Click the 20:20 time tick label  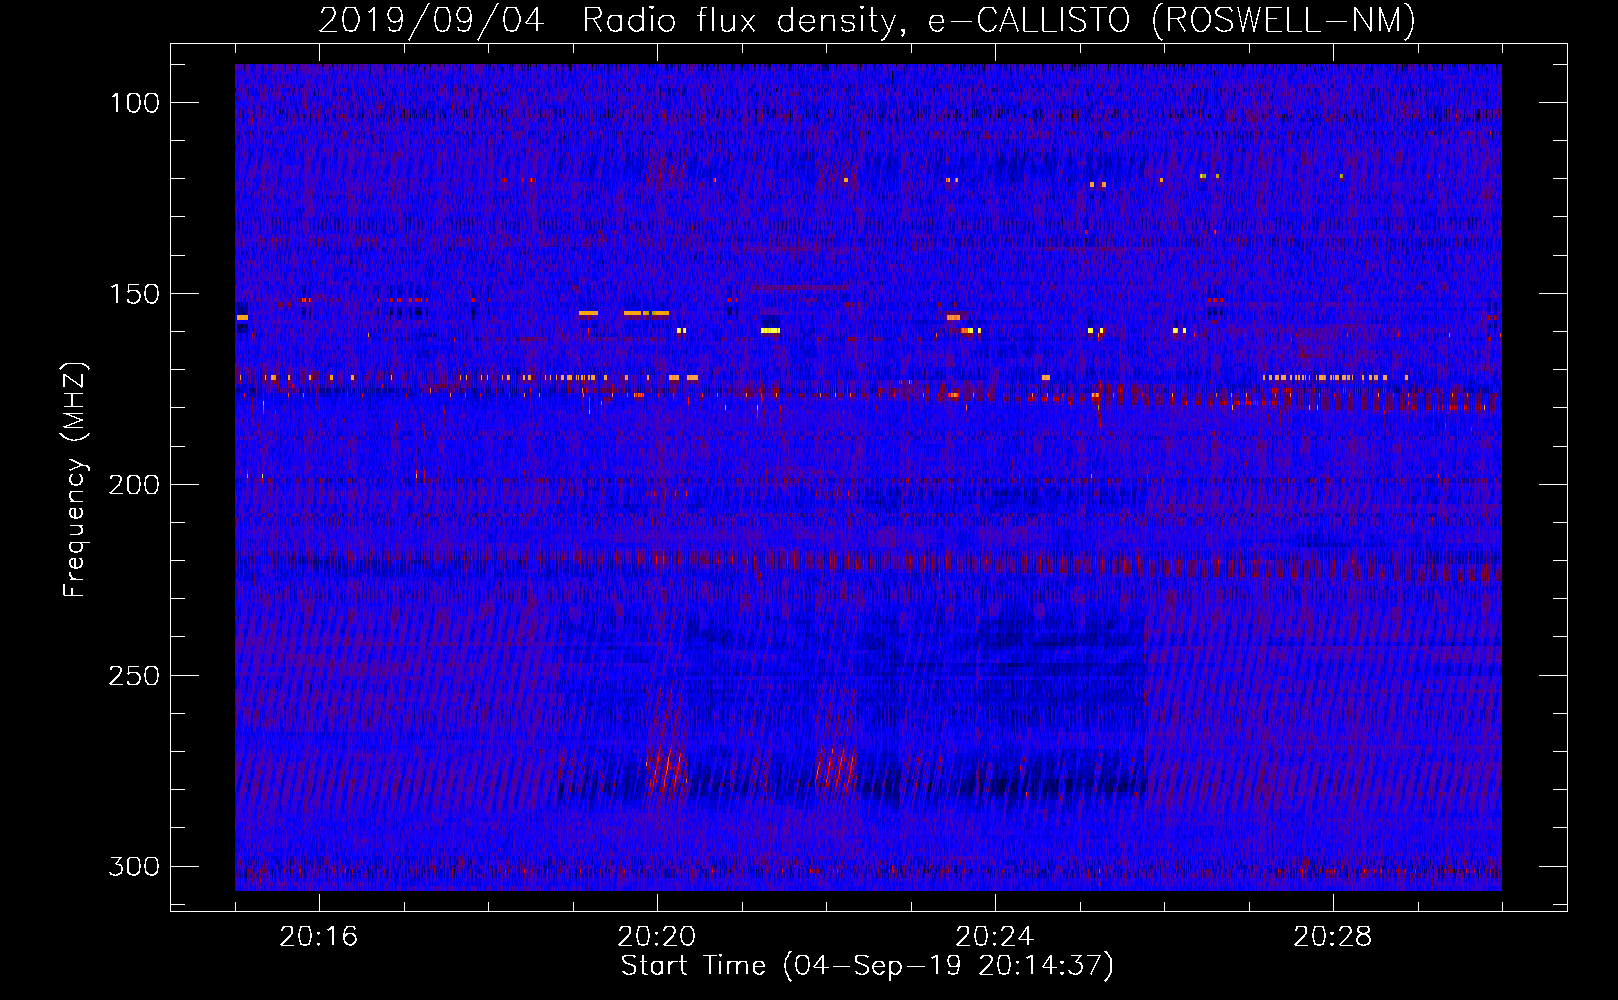pyautogui.click(x=657, y=937)
